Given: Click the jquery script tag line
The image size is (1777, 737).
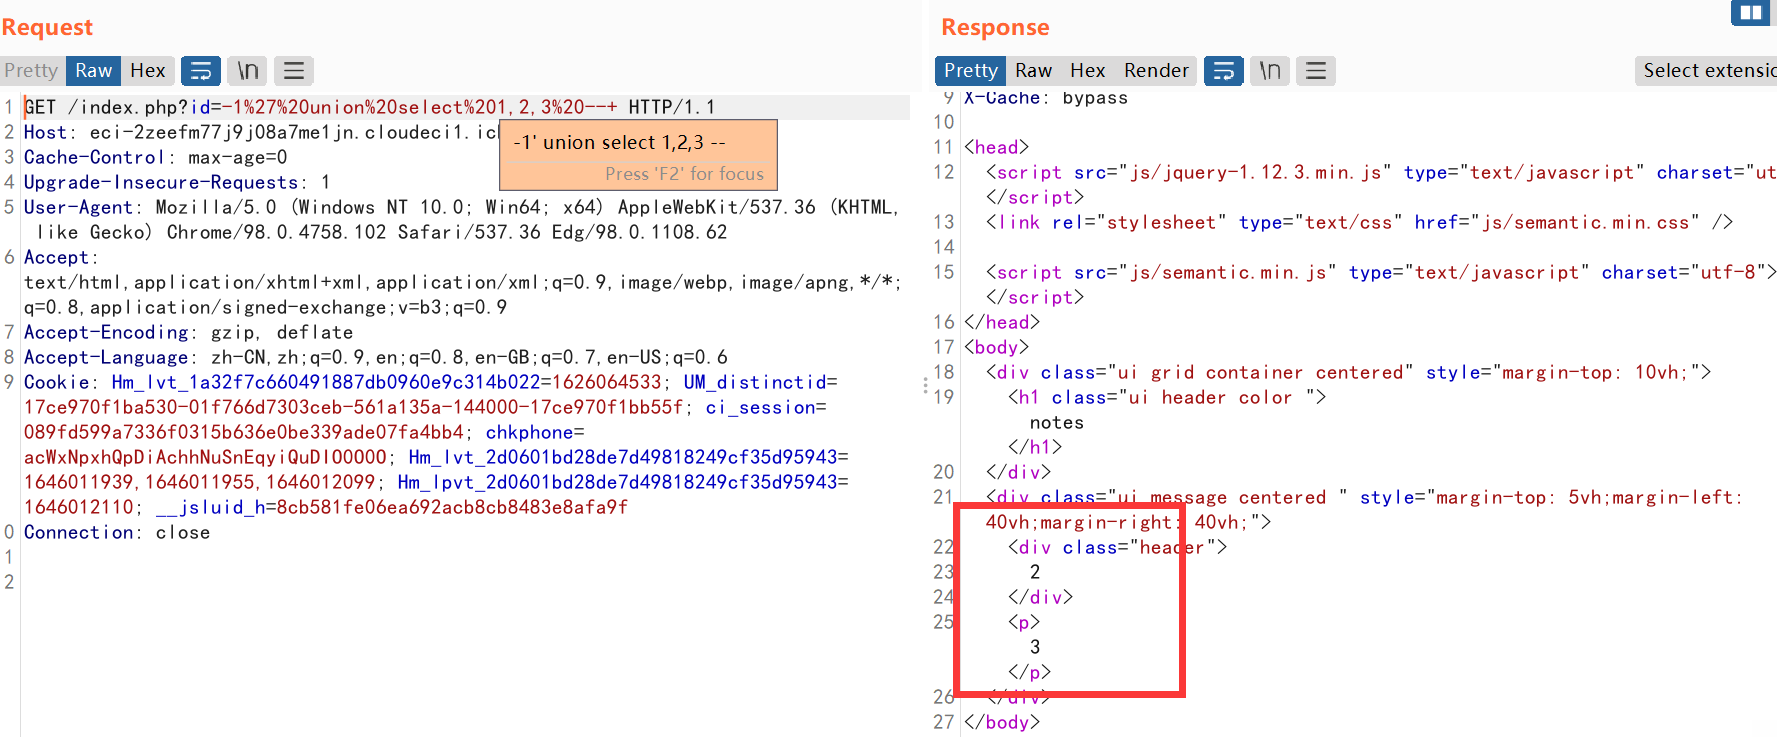Looking at the screenshot, I should pyautogui.click(x=1381, y=172).
